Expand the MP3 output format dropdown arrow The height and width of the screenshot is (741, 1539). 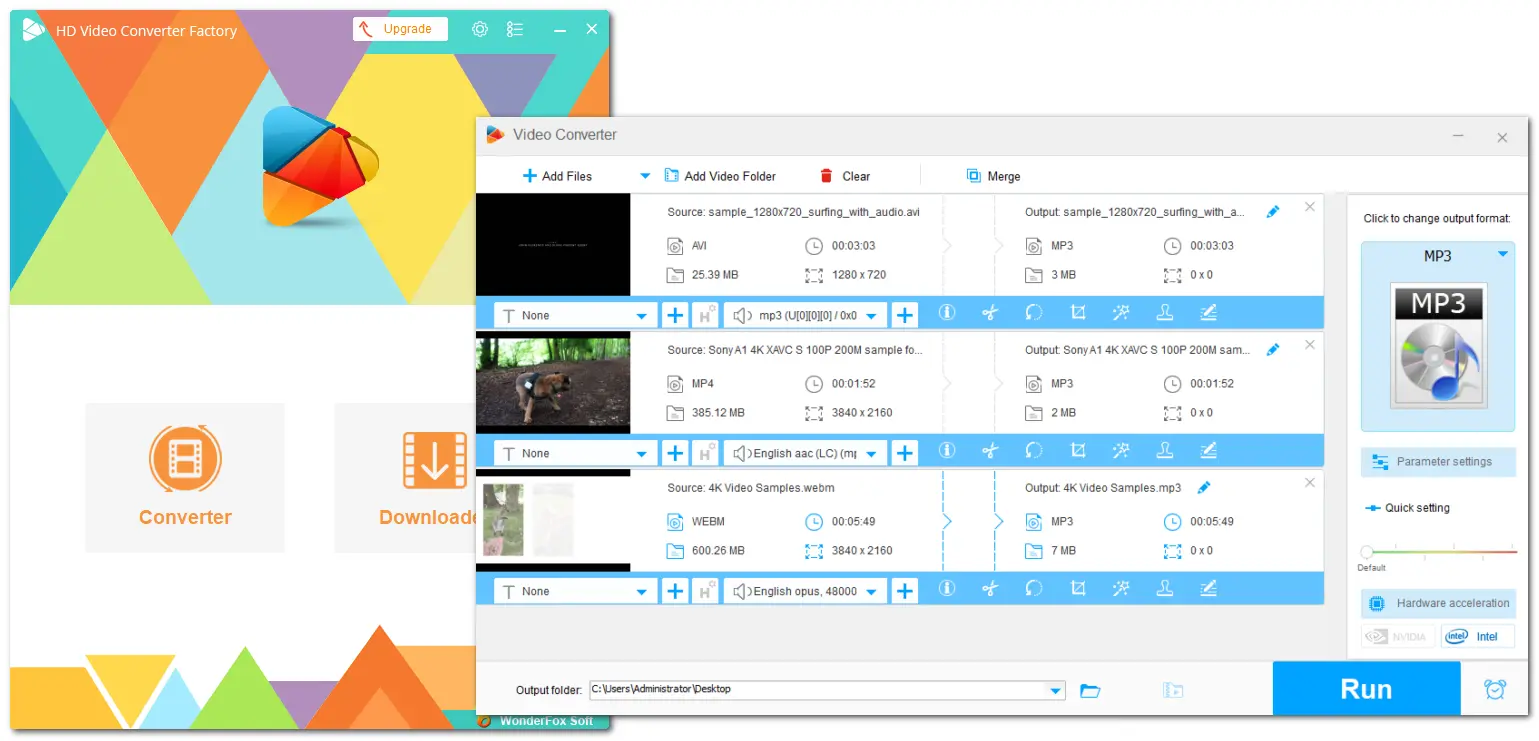point(1502,255)
